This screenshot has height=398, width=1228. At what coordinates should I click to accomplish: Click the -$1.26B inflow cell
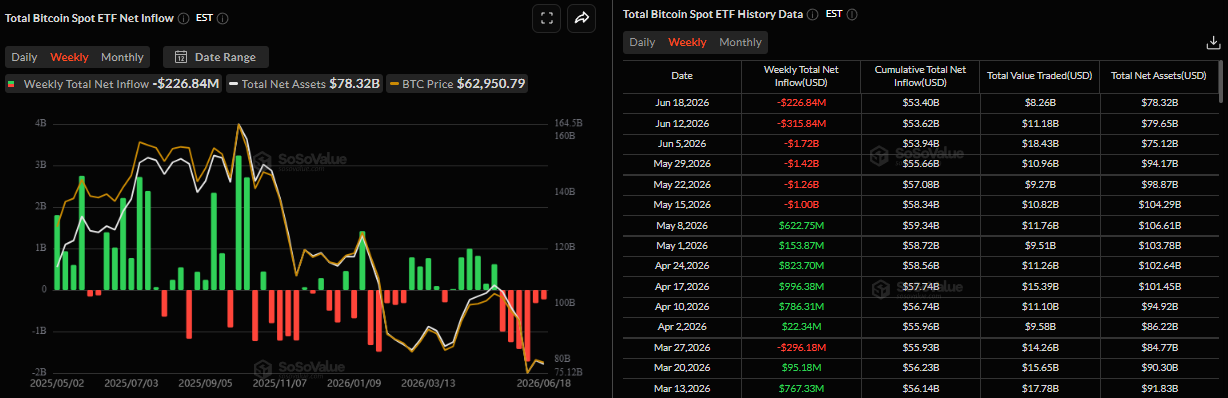pyautogui.click(x=800, y=185)
